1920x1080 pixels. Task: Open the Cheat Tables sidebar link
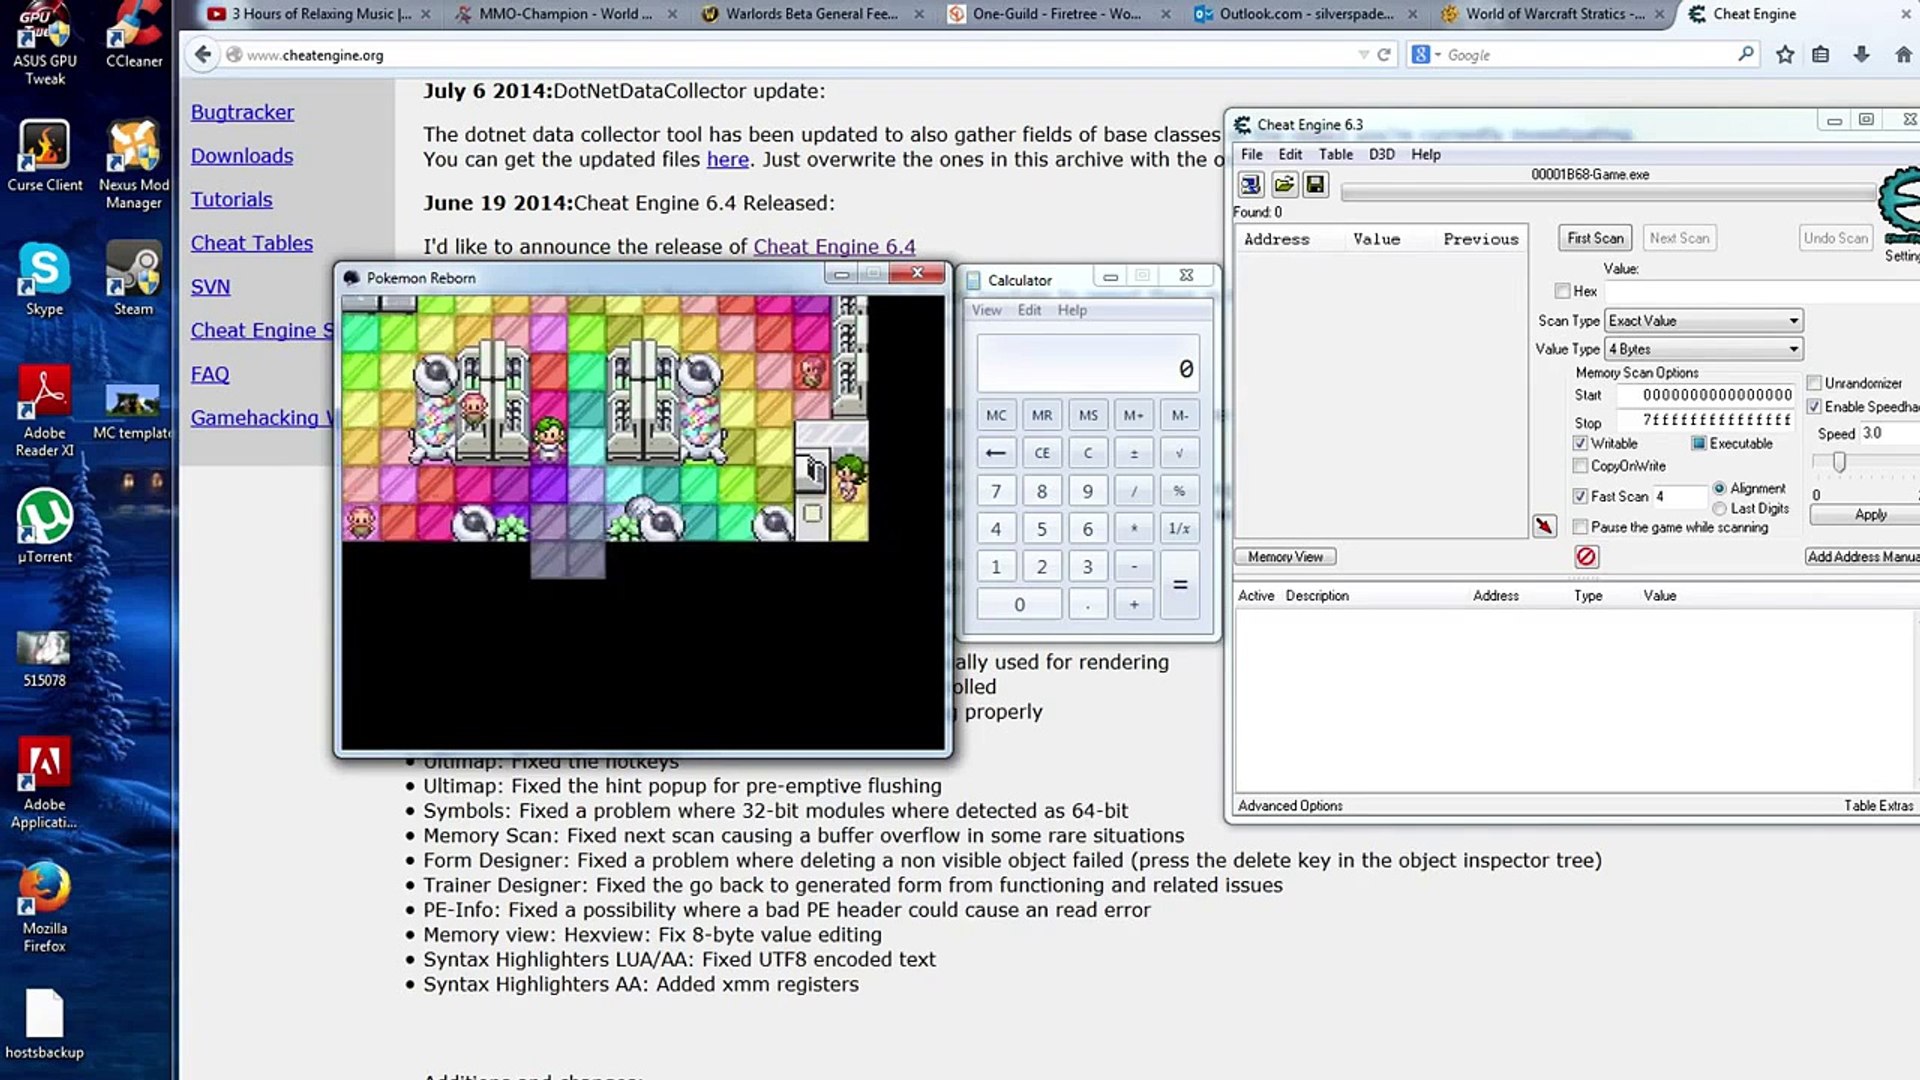click(252, 243)
